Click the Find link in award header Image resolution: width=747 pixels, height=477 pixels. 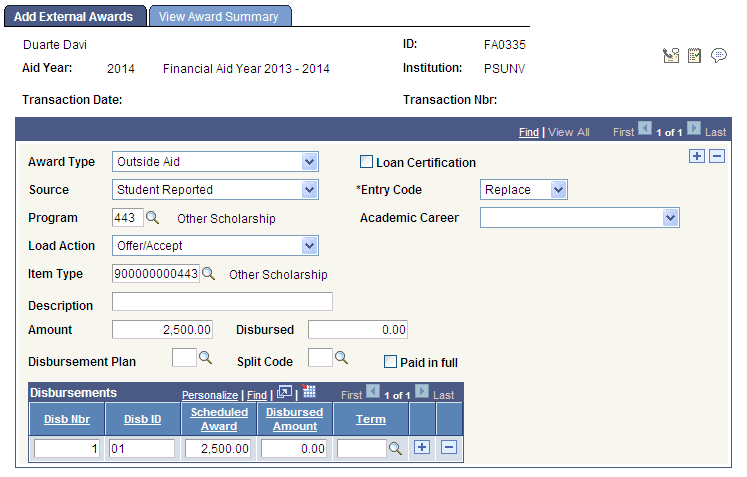pyautogui.click(x=529, y=132)
